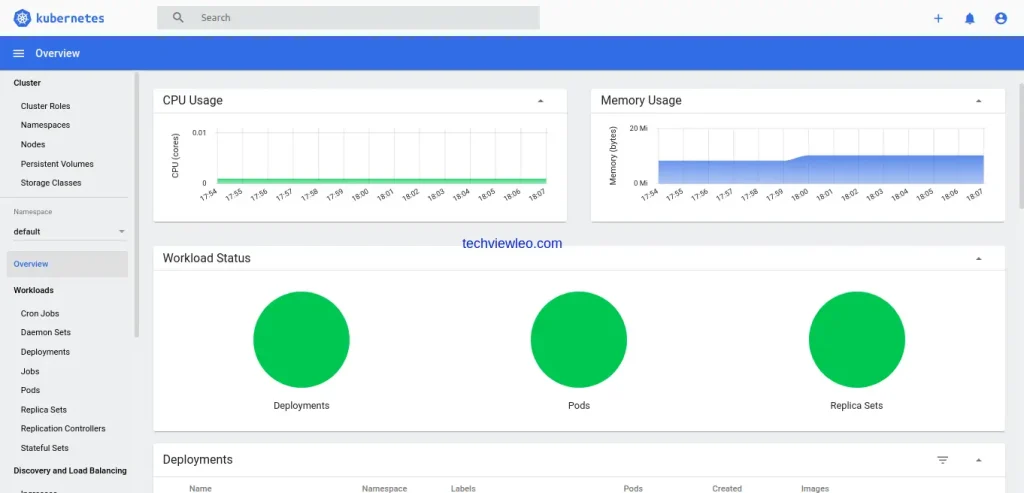1024x493 pixels.
Task: Open Stateful Sets in sidebar
Action: 44,448
